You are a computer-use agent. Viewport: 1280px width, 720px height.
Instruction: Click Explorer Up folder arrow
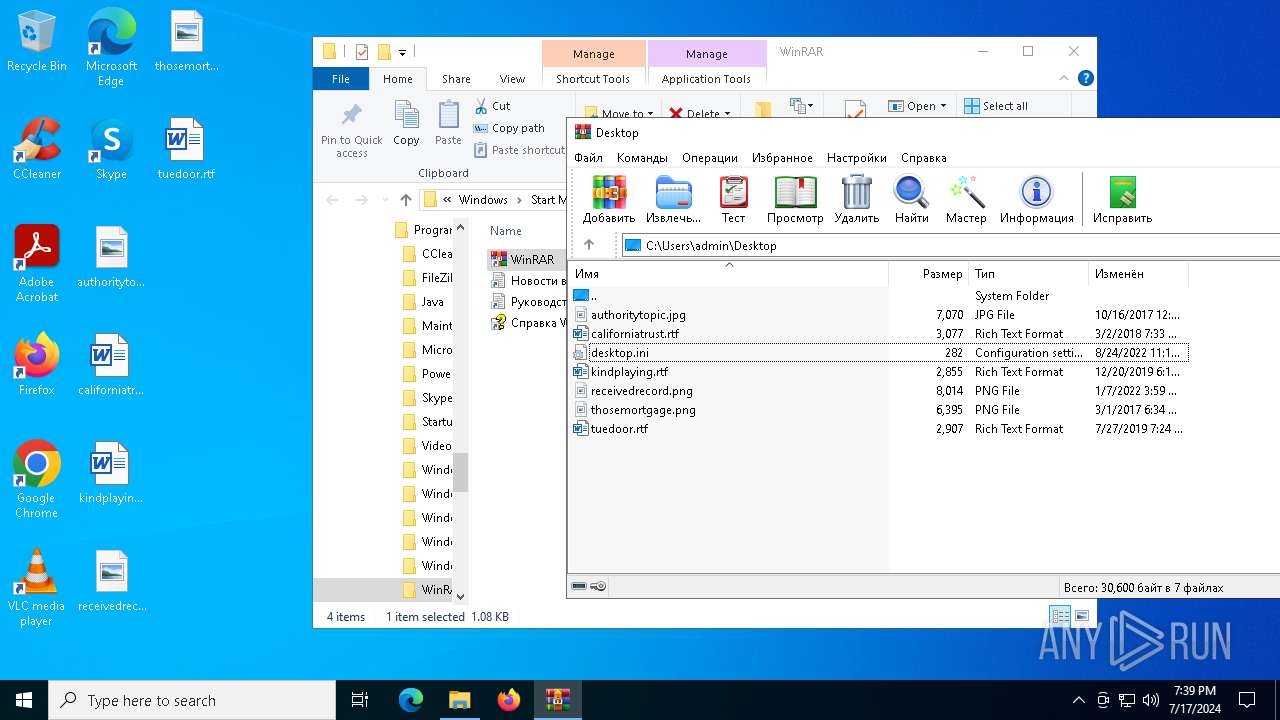point(405,200)
